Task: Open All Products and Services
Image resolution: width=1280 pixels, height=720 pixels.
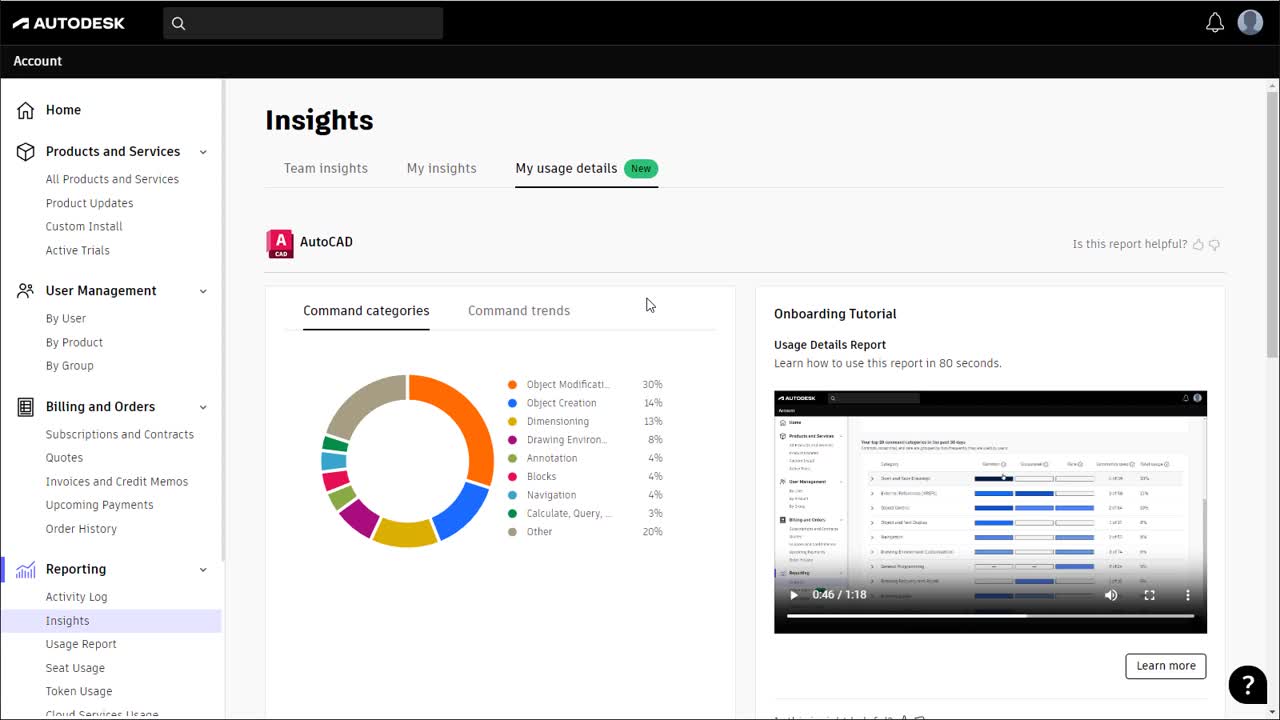Action: tap(112, 179)
